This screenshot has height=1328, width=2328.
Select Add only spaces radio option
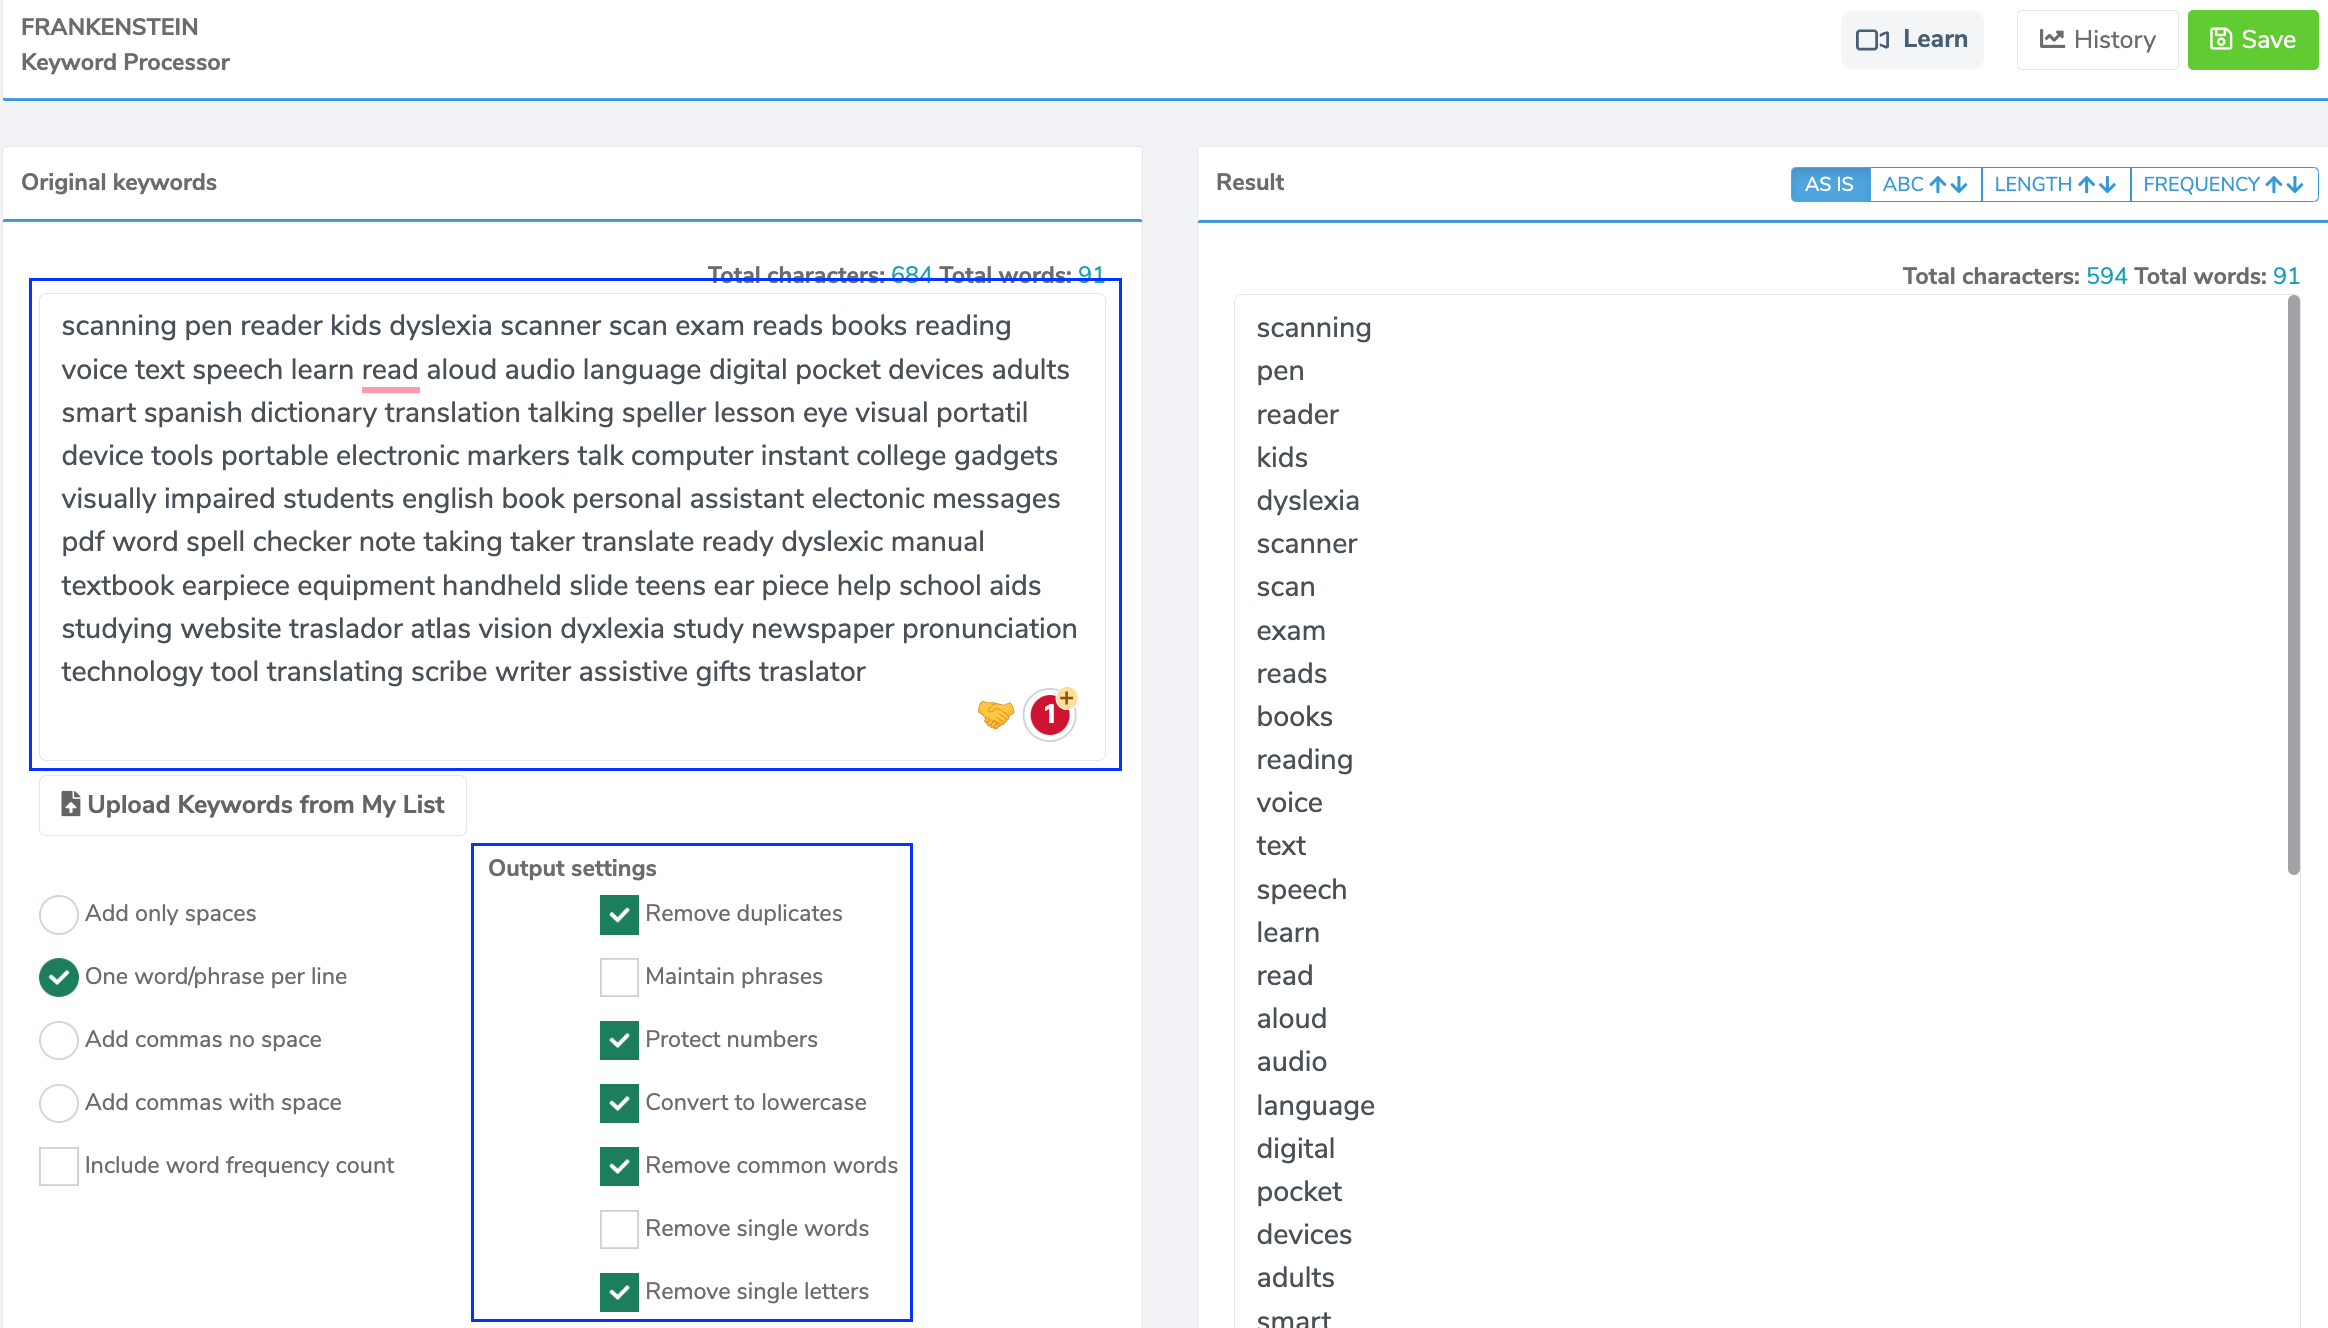click(59, 914)
